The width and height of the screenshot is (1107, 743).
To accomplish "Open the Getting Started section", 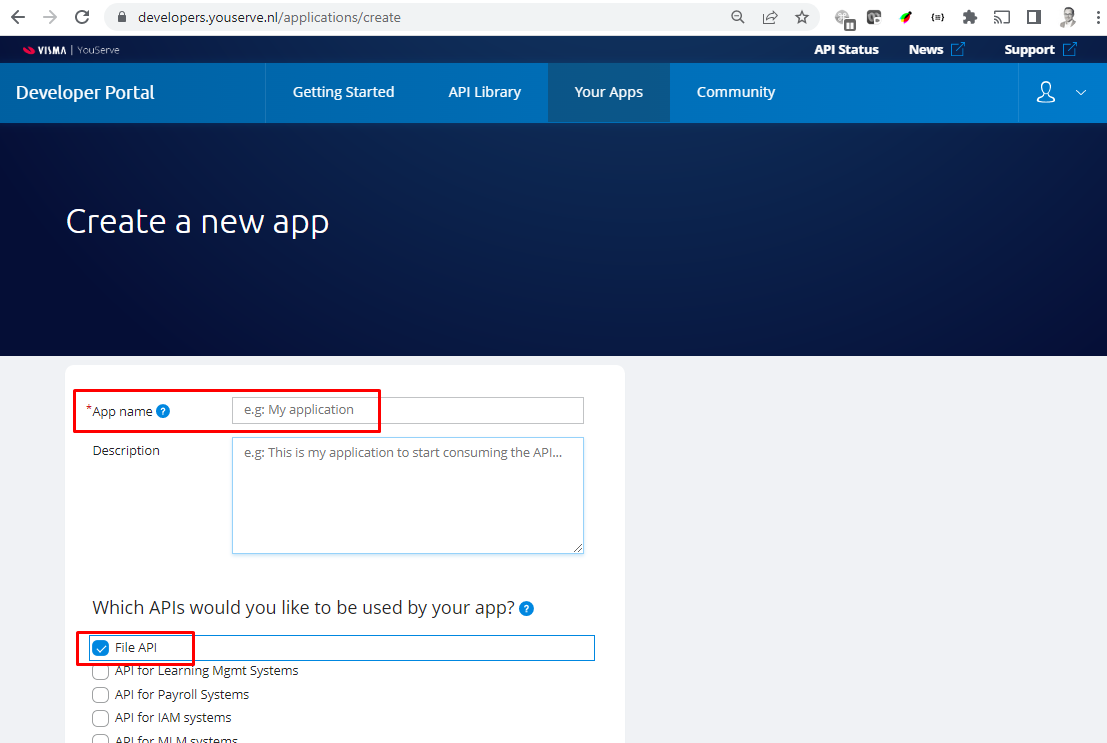I will click(343, 92).
